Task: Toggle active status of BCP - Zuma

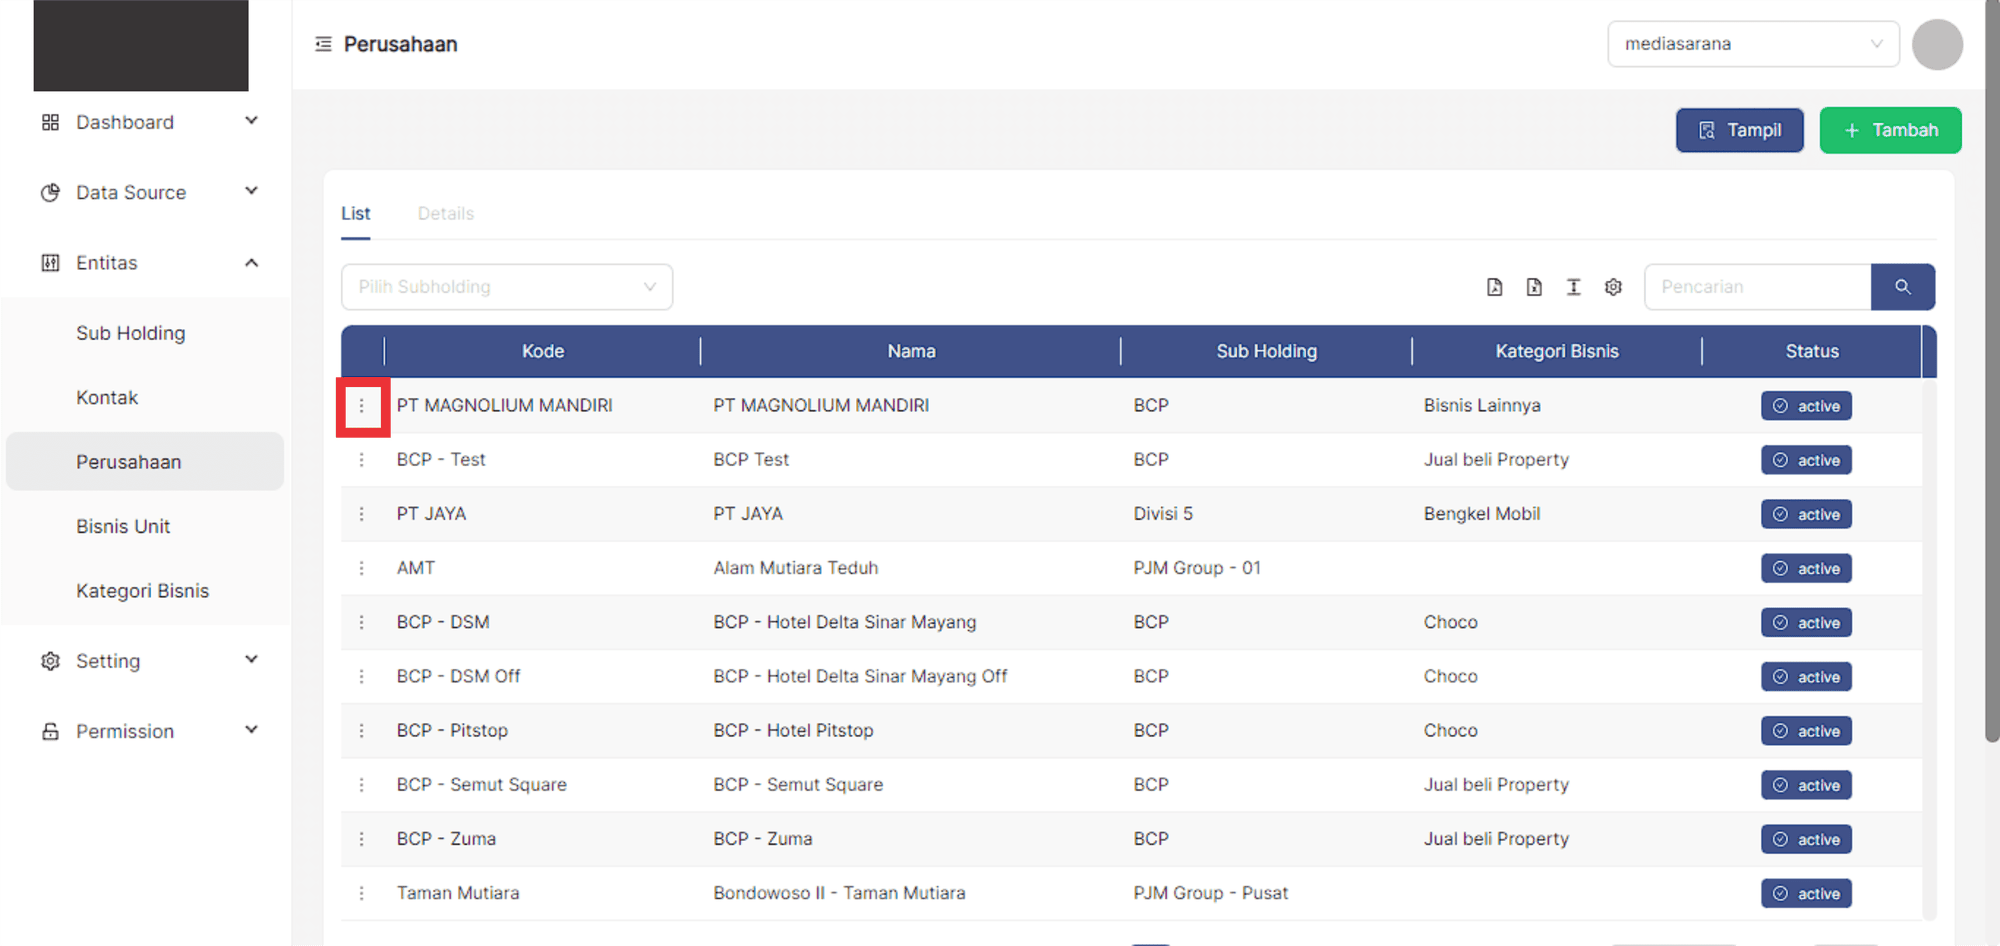Action: (1806, 840)
